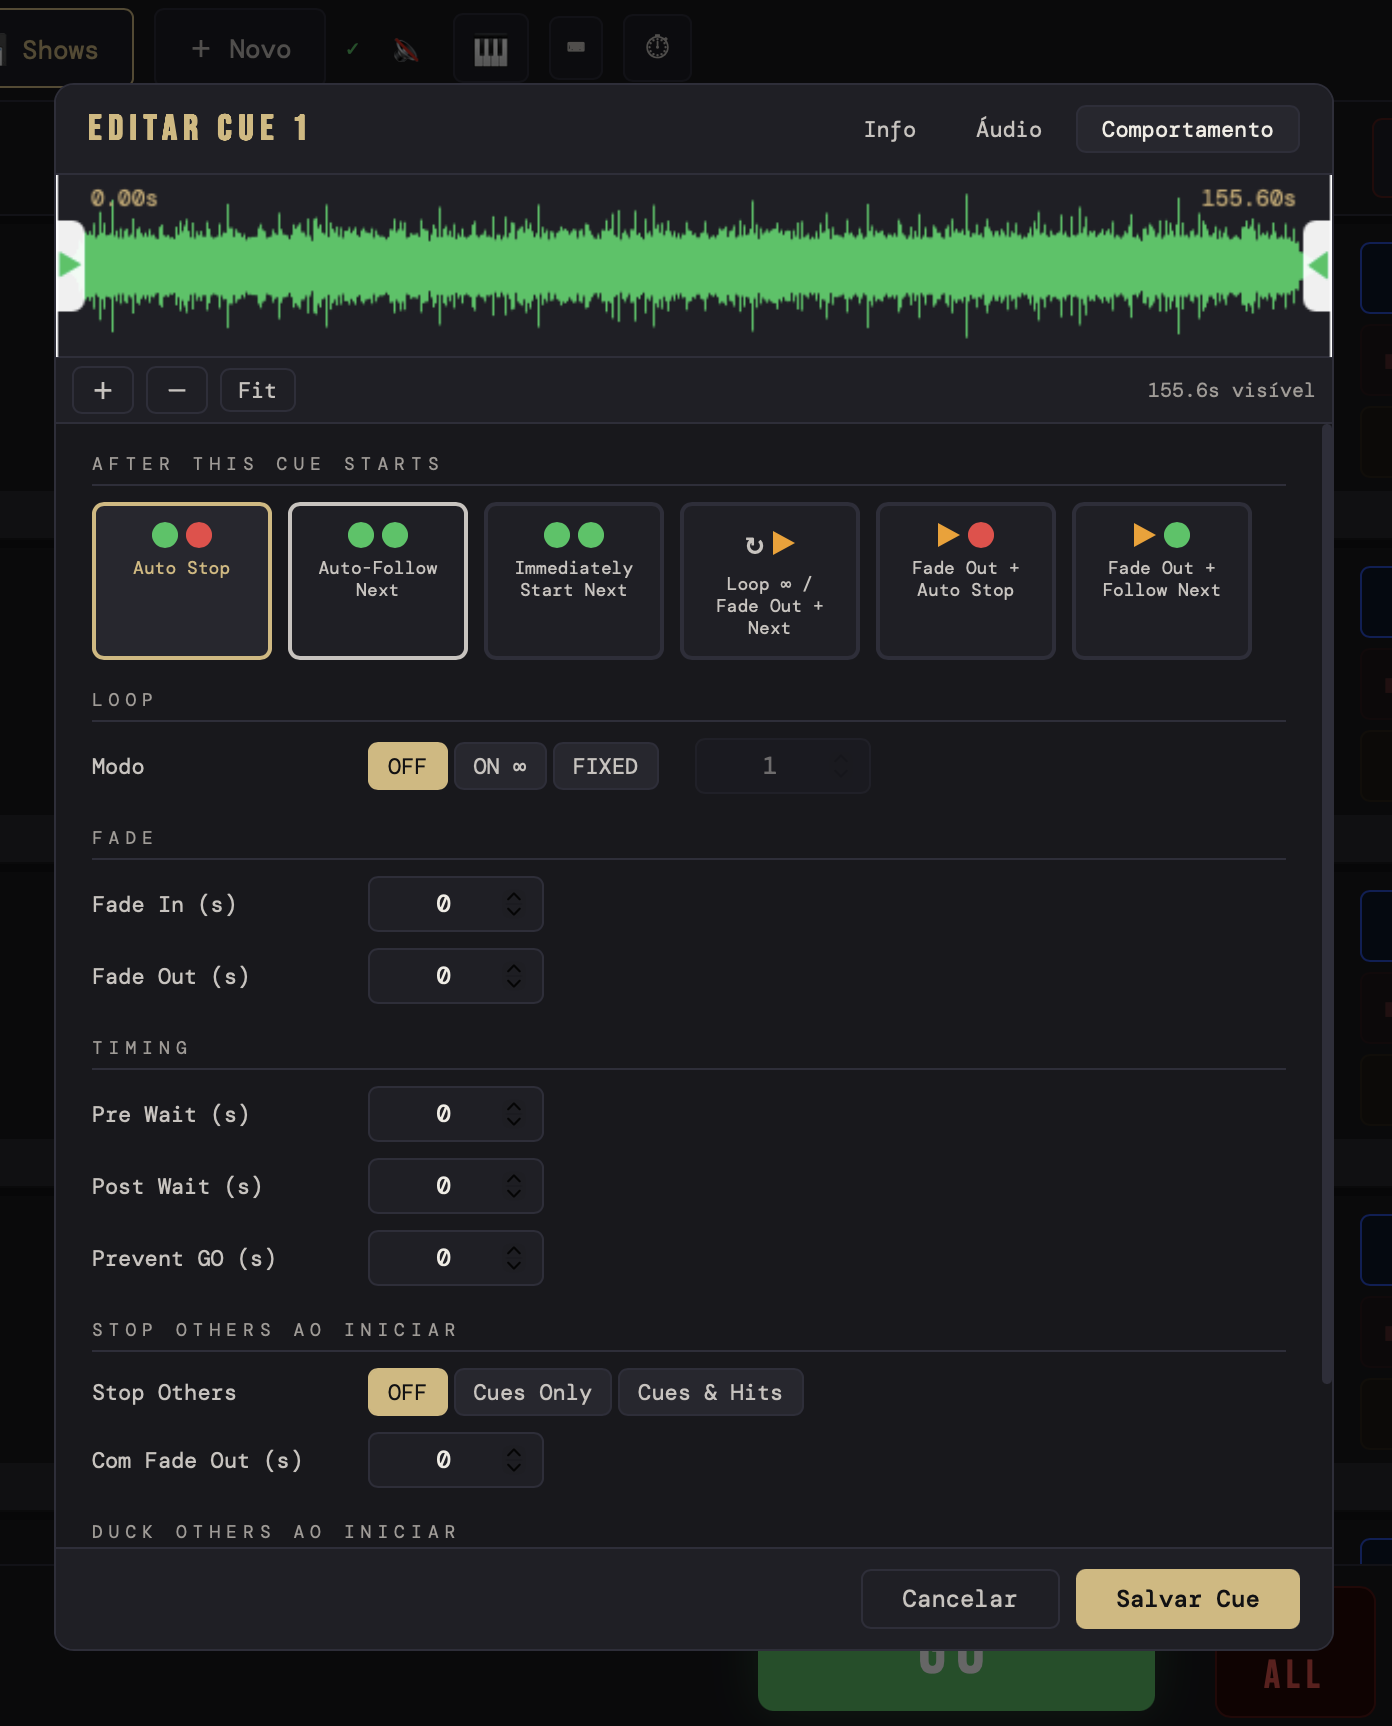Select the Auto-Follow Next behavior card
The image size is (1392, 1726).
[x=378, y=581]
